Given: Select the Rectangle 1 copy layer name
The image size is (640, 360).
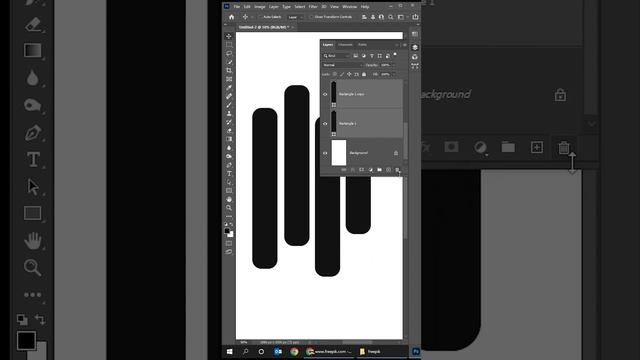Looking at the screenshot, I should [x=351, y=94].
